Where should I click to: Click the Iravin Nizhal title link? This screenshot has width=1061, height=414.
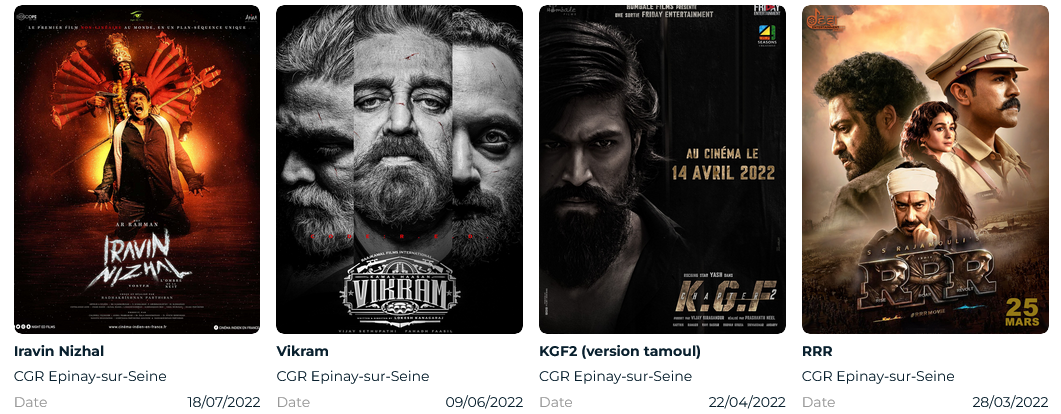click(59, 352)
